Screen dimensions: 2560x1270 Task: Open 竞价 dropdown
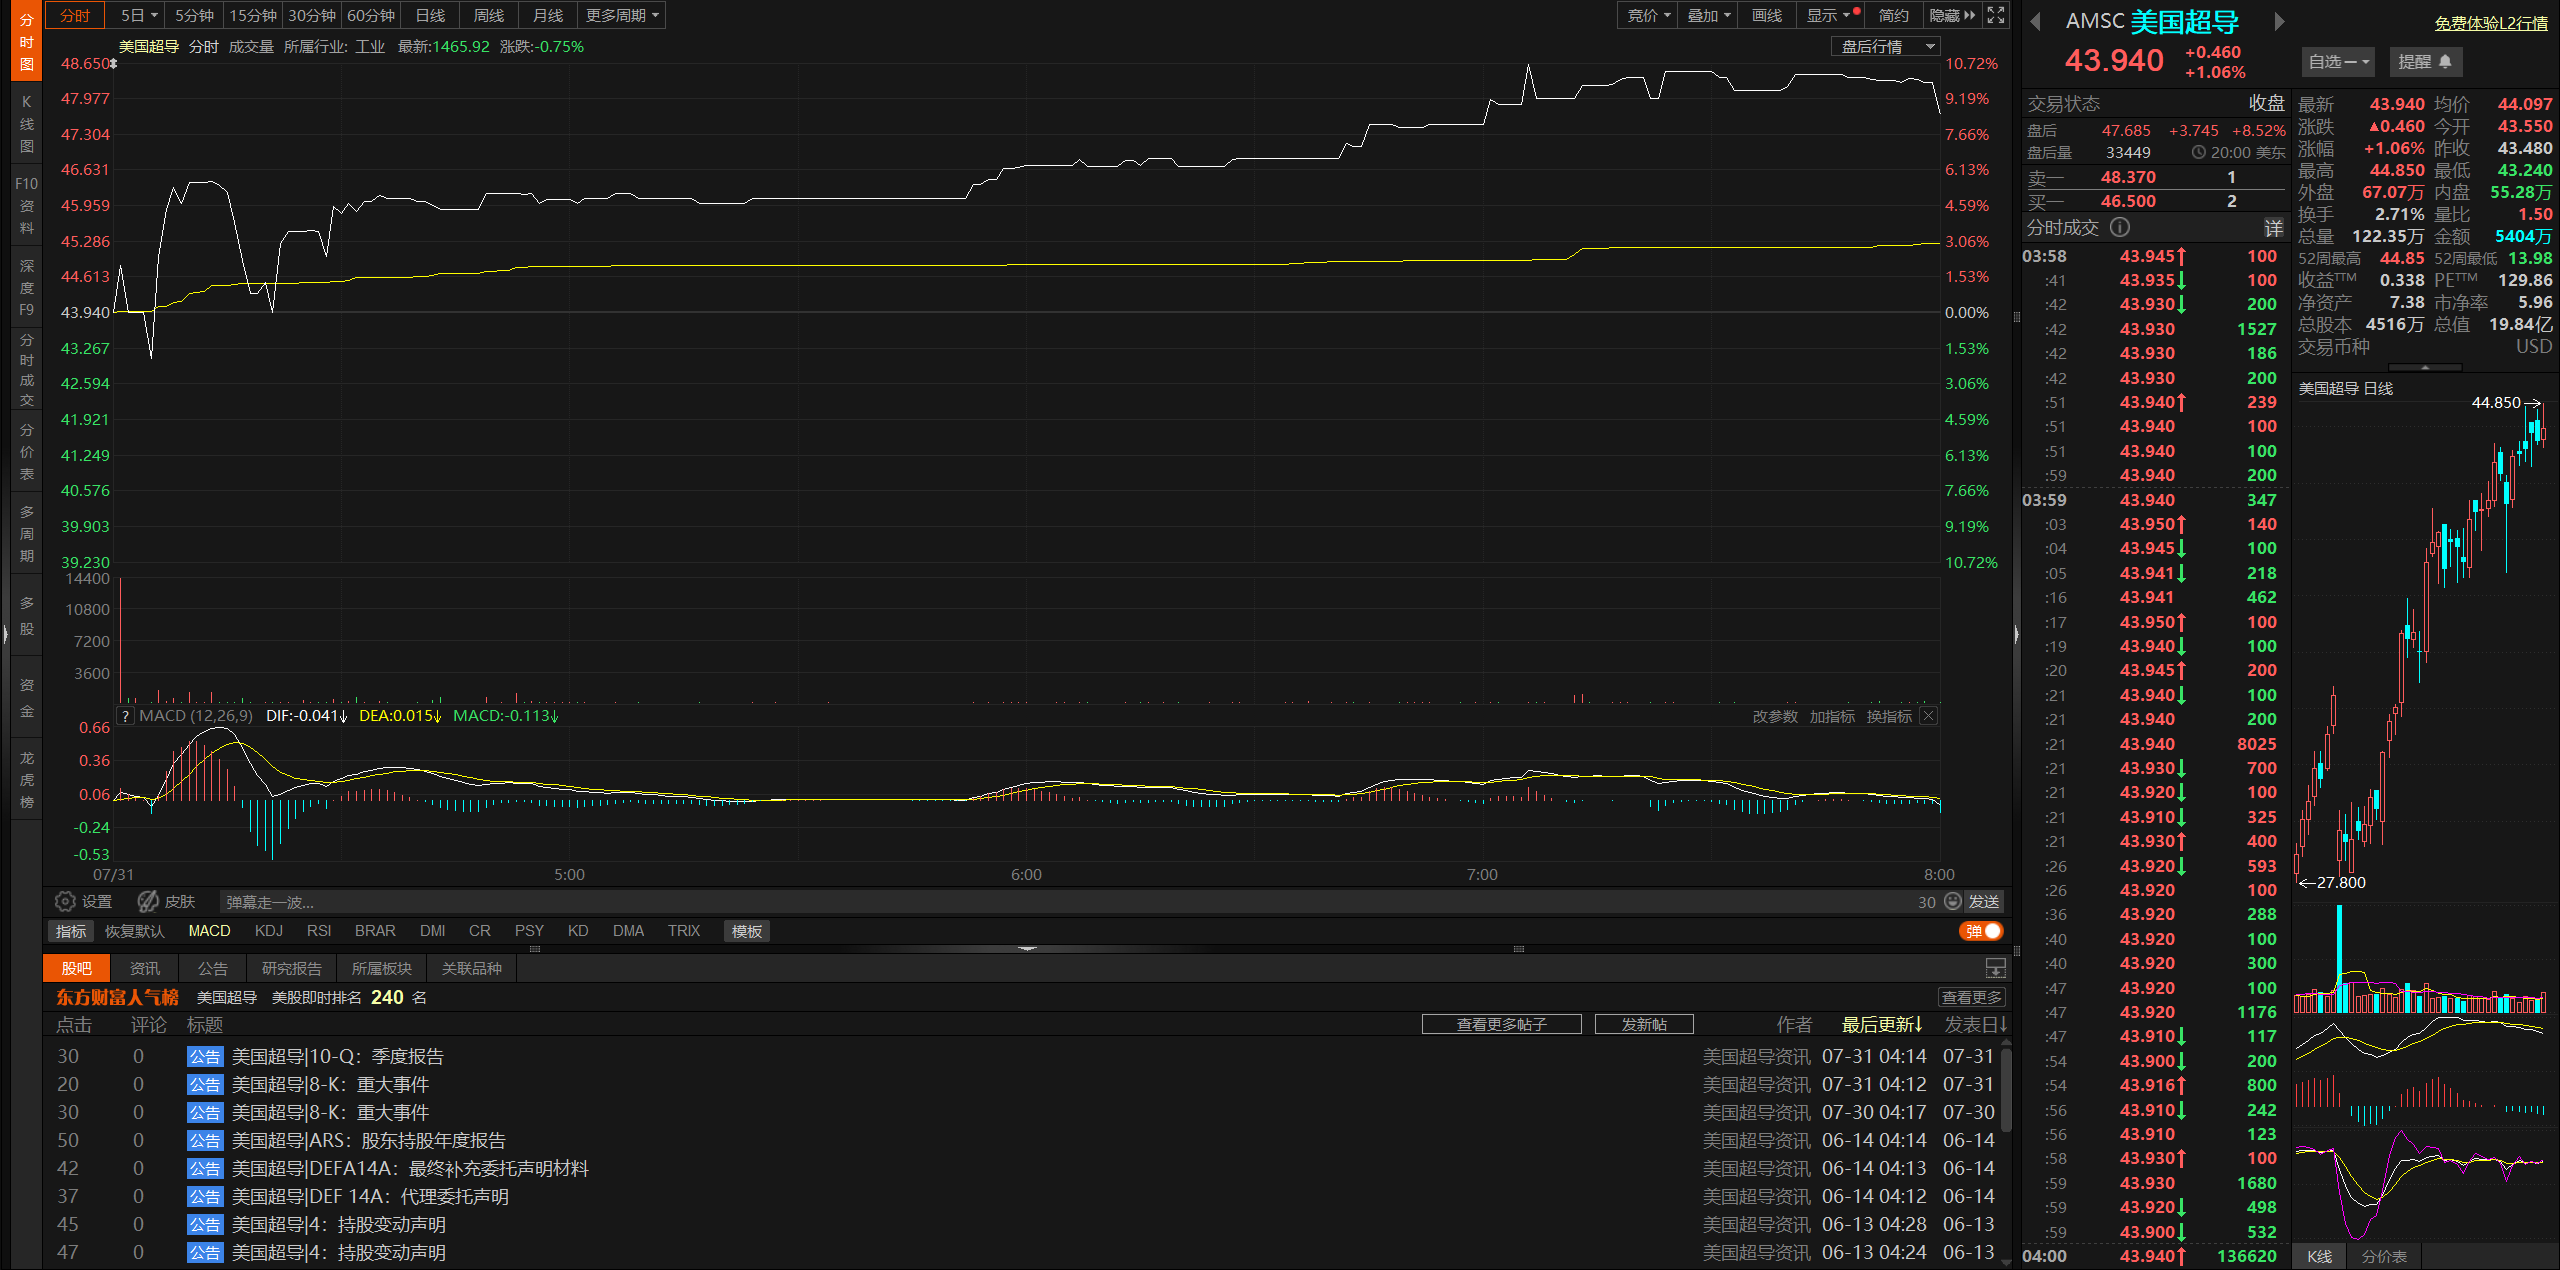click(x=1648, y=15)
